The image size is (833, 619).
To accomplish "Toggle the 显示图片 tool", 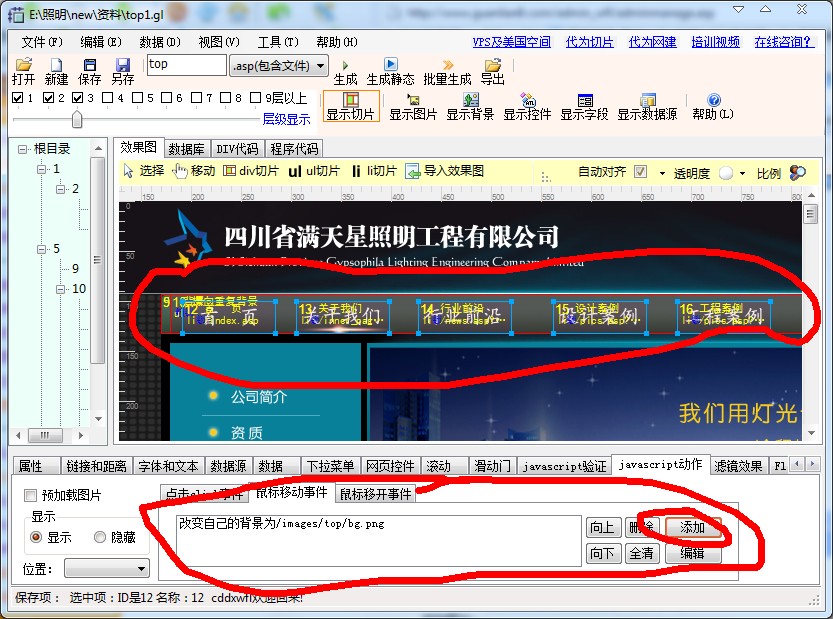I will [x=413, y=106].
